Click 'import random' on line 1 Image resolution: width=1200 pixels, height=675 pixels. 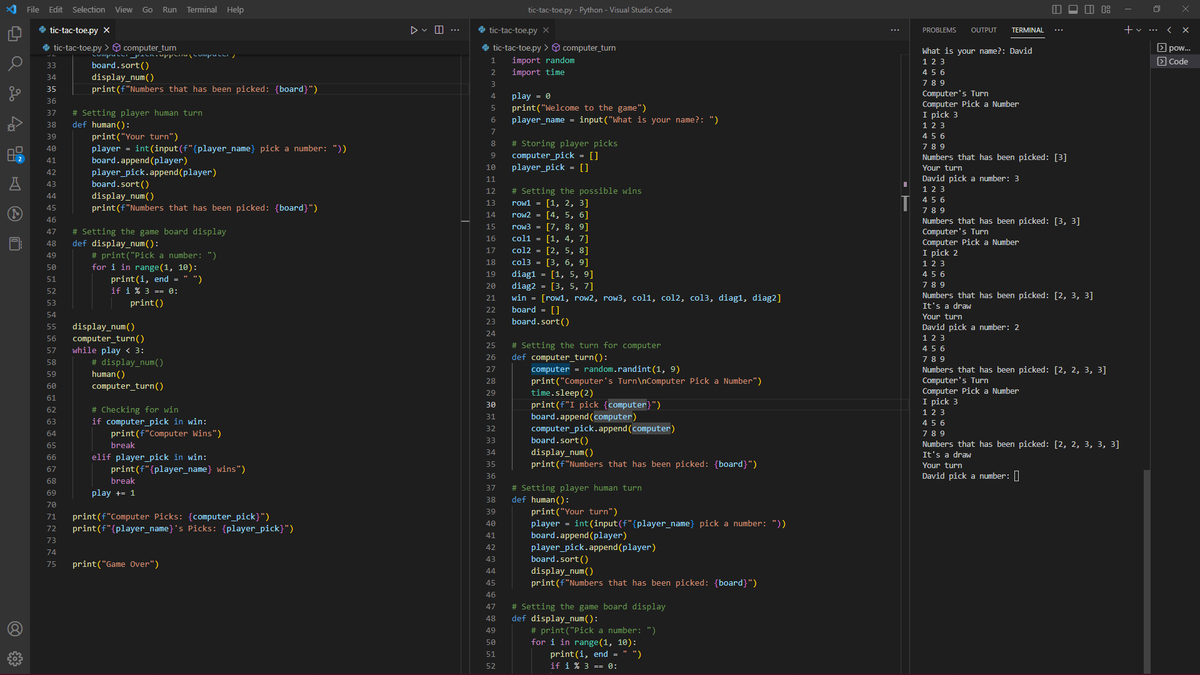543,60
